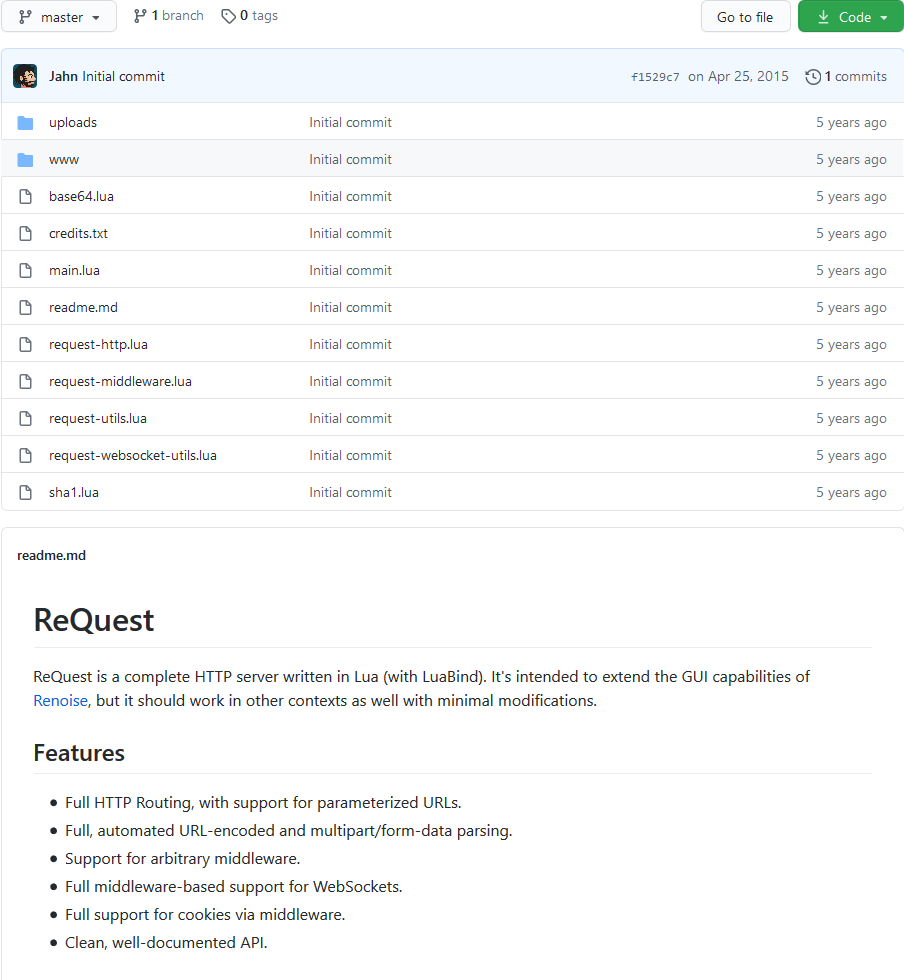This screenshot has height=980, width=904.
Task: Open Initial commit message for request-http.lua row
Action: click(351, 344)
